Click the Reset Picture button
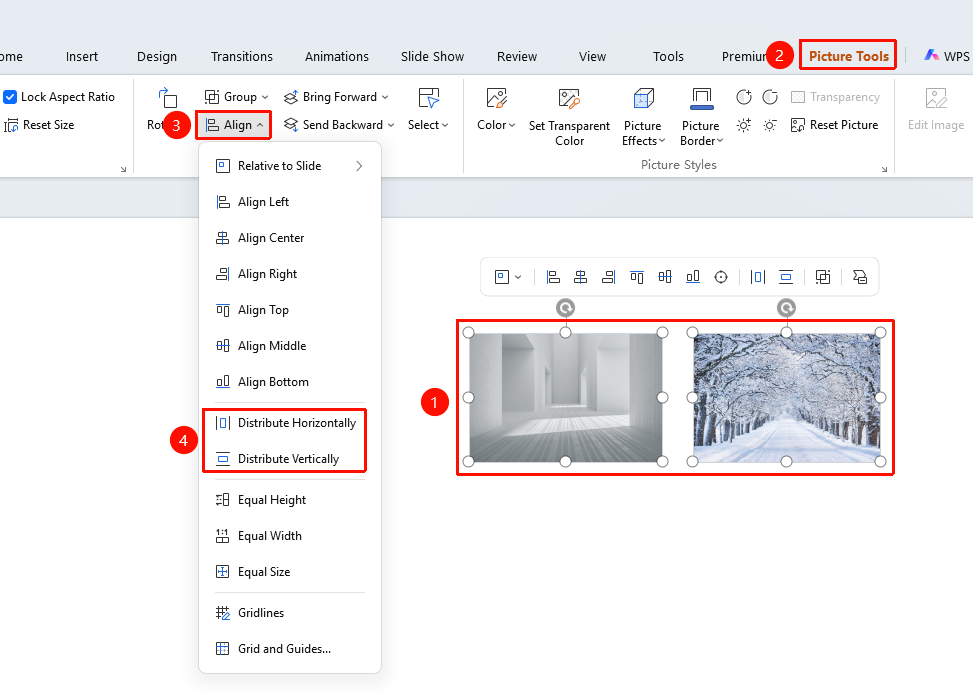This screenshot has width=973, height=693. click(835, 125)
